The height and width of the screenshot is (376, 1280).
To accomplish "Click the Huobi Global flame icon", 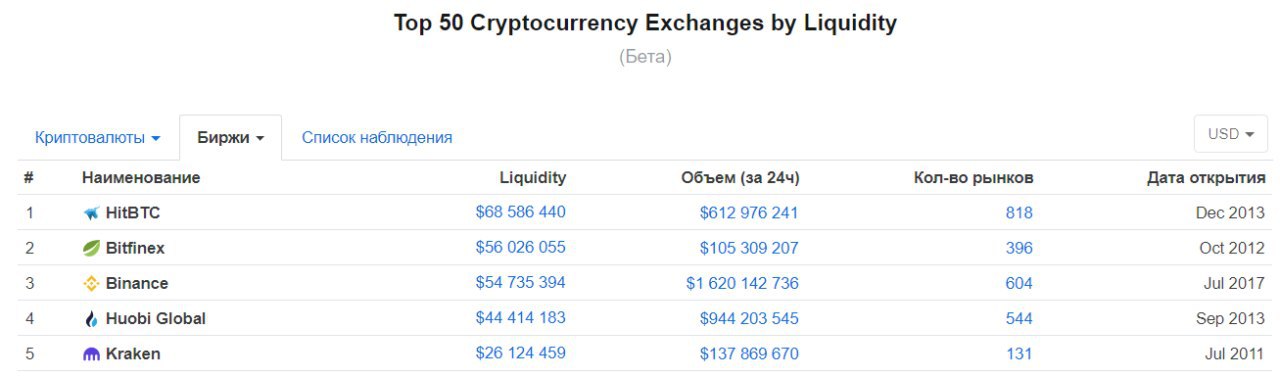I will point(91,319).
